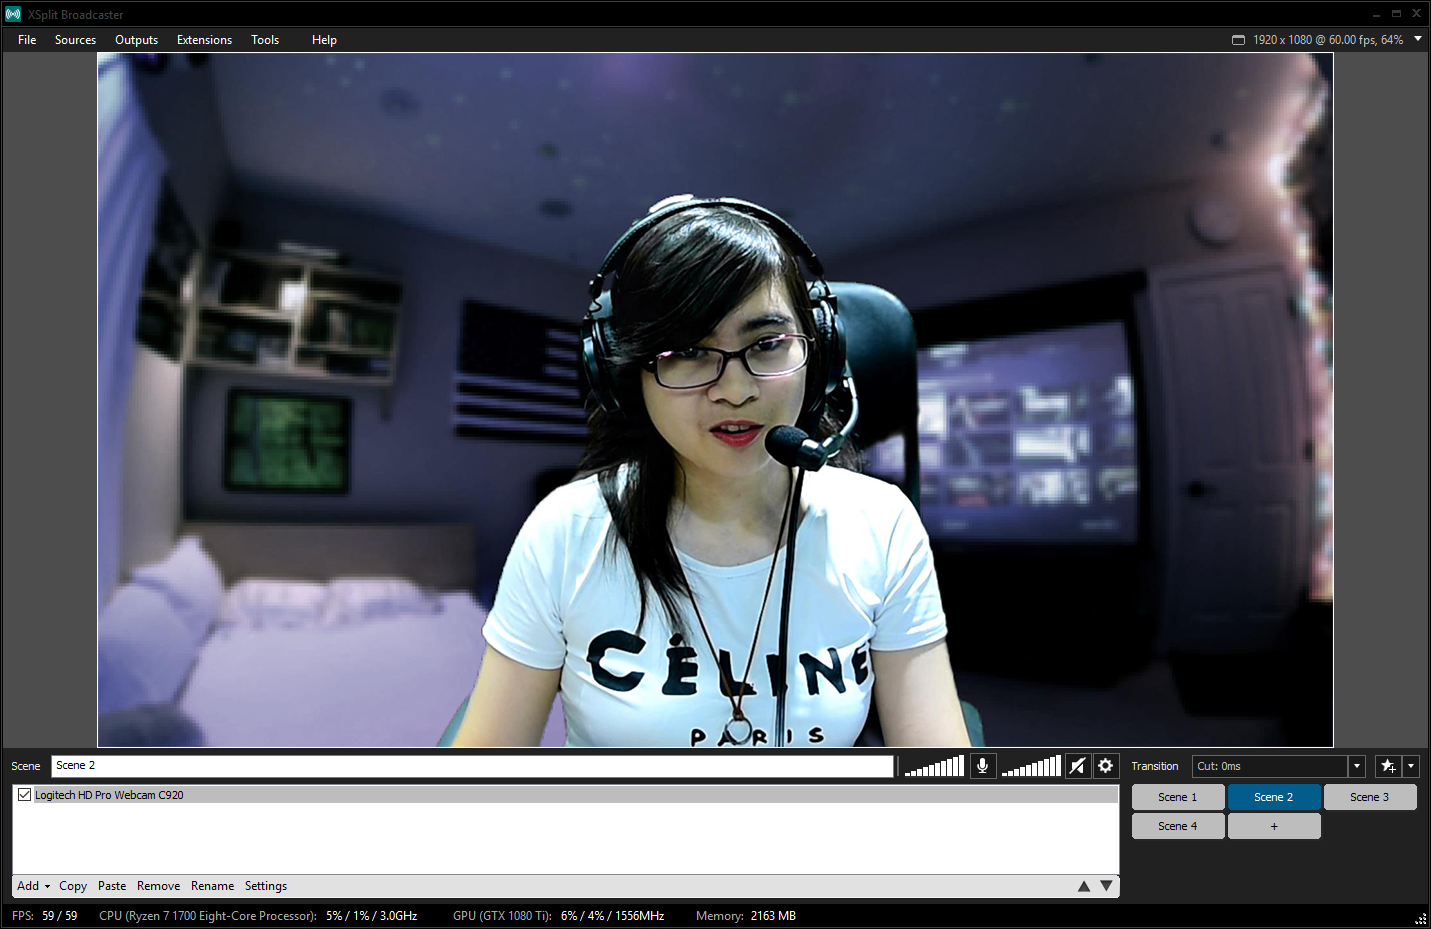The width and height of the screenshot is (1431, 929).
Task: Click the Scene name input field
Action: [472, 766]
